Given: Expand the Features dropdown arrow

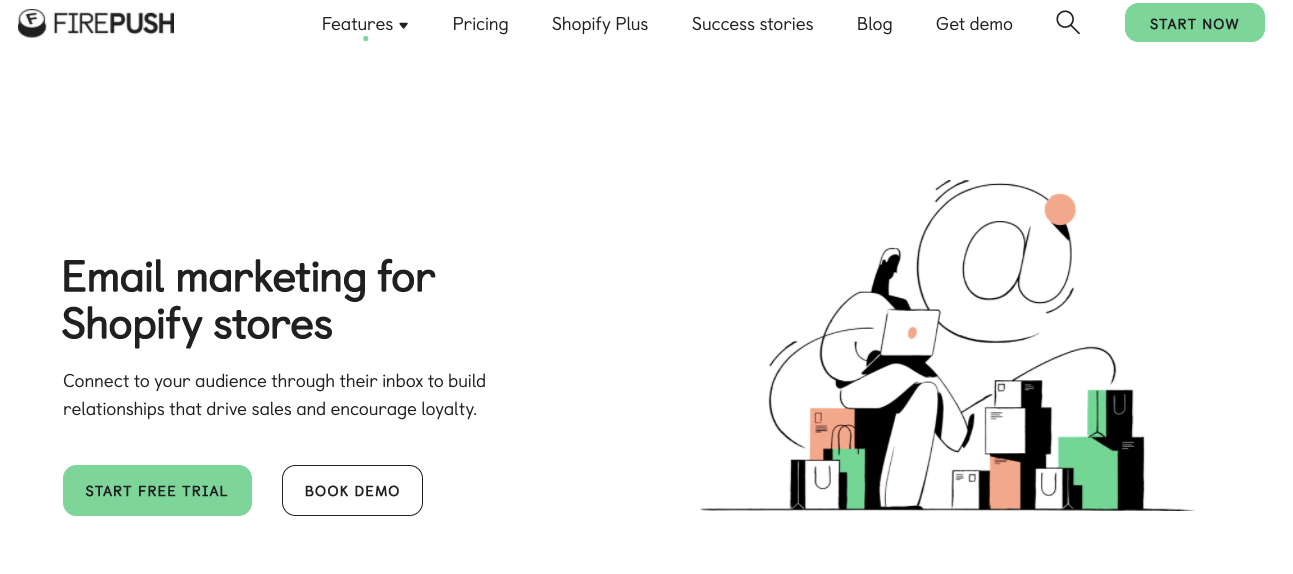Looking at the screenshot, I should pos(404,25).
